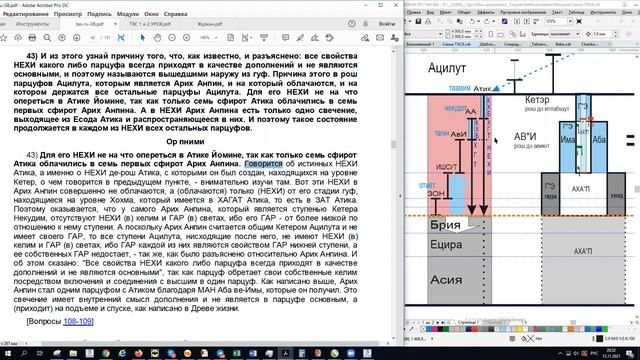The image size is (640, 360).
Task: Save the drawing with CorelDRAW's floppy icon
Action: (419, 21)
